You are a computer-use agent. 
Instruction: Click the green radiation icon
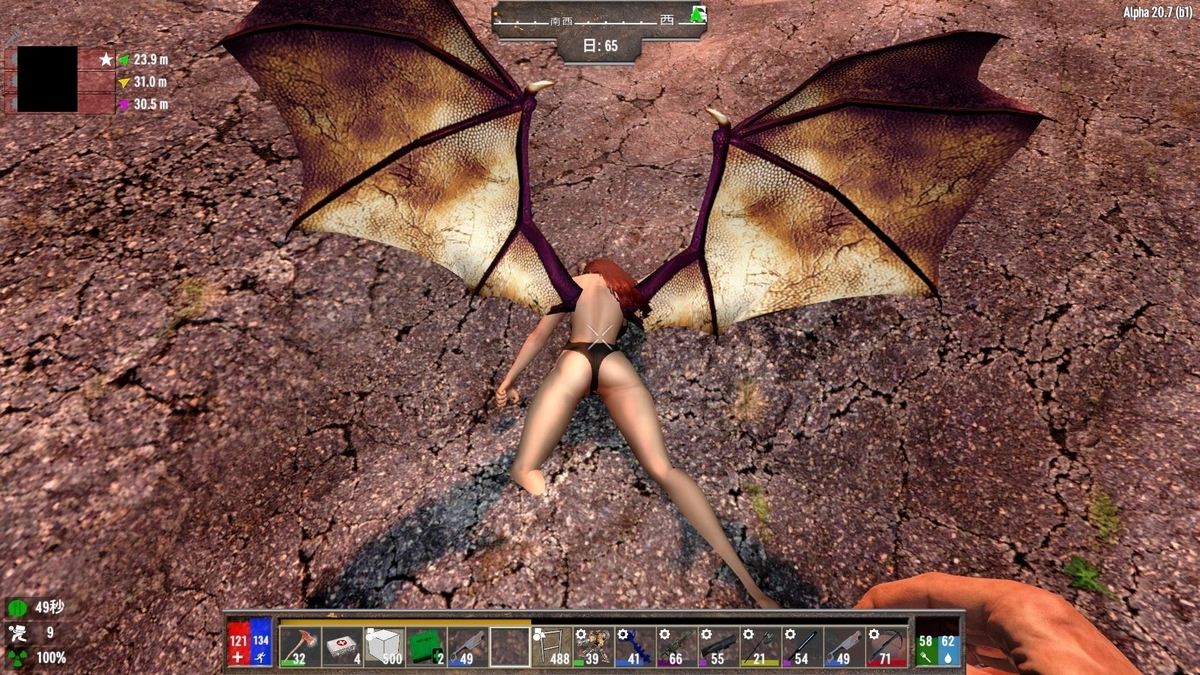(x=17, y=657)
